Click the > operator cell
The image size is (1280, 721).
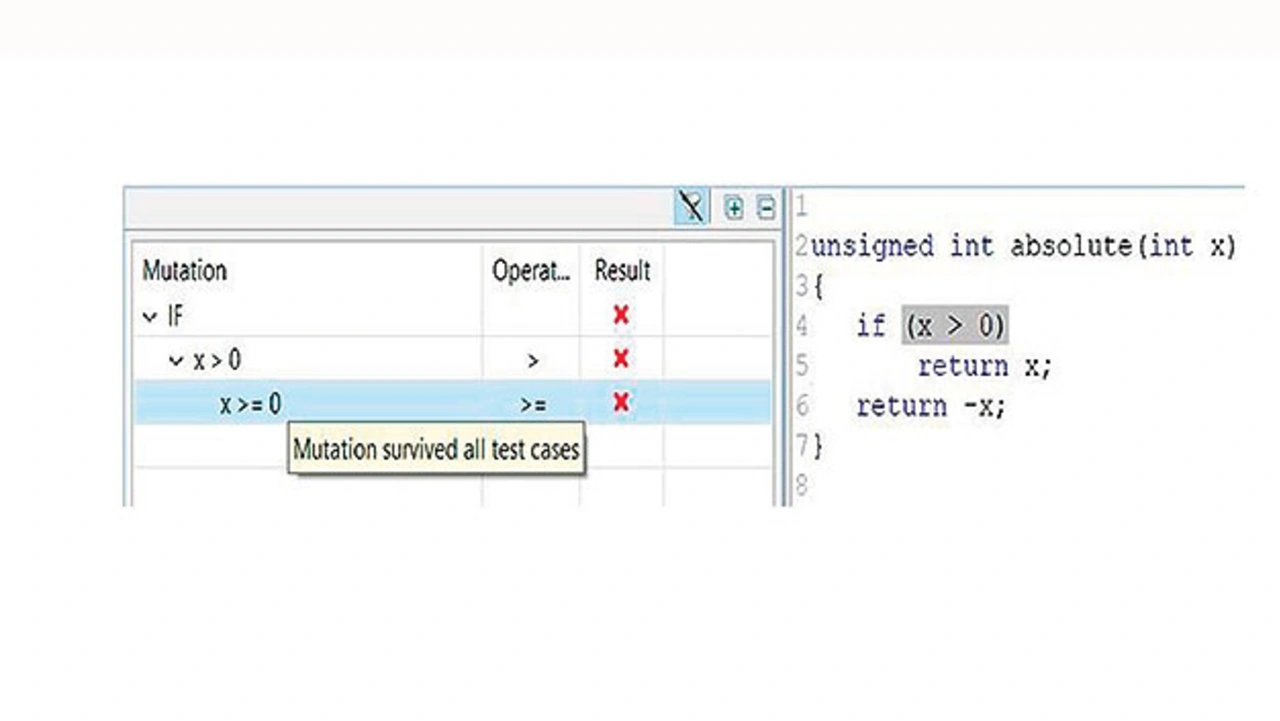[x=532, y=360]
